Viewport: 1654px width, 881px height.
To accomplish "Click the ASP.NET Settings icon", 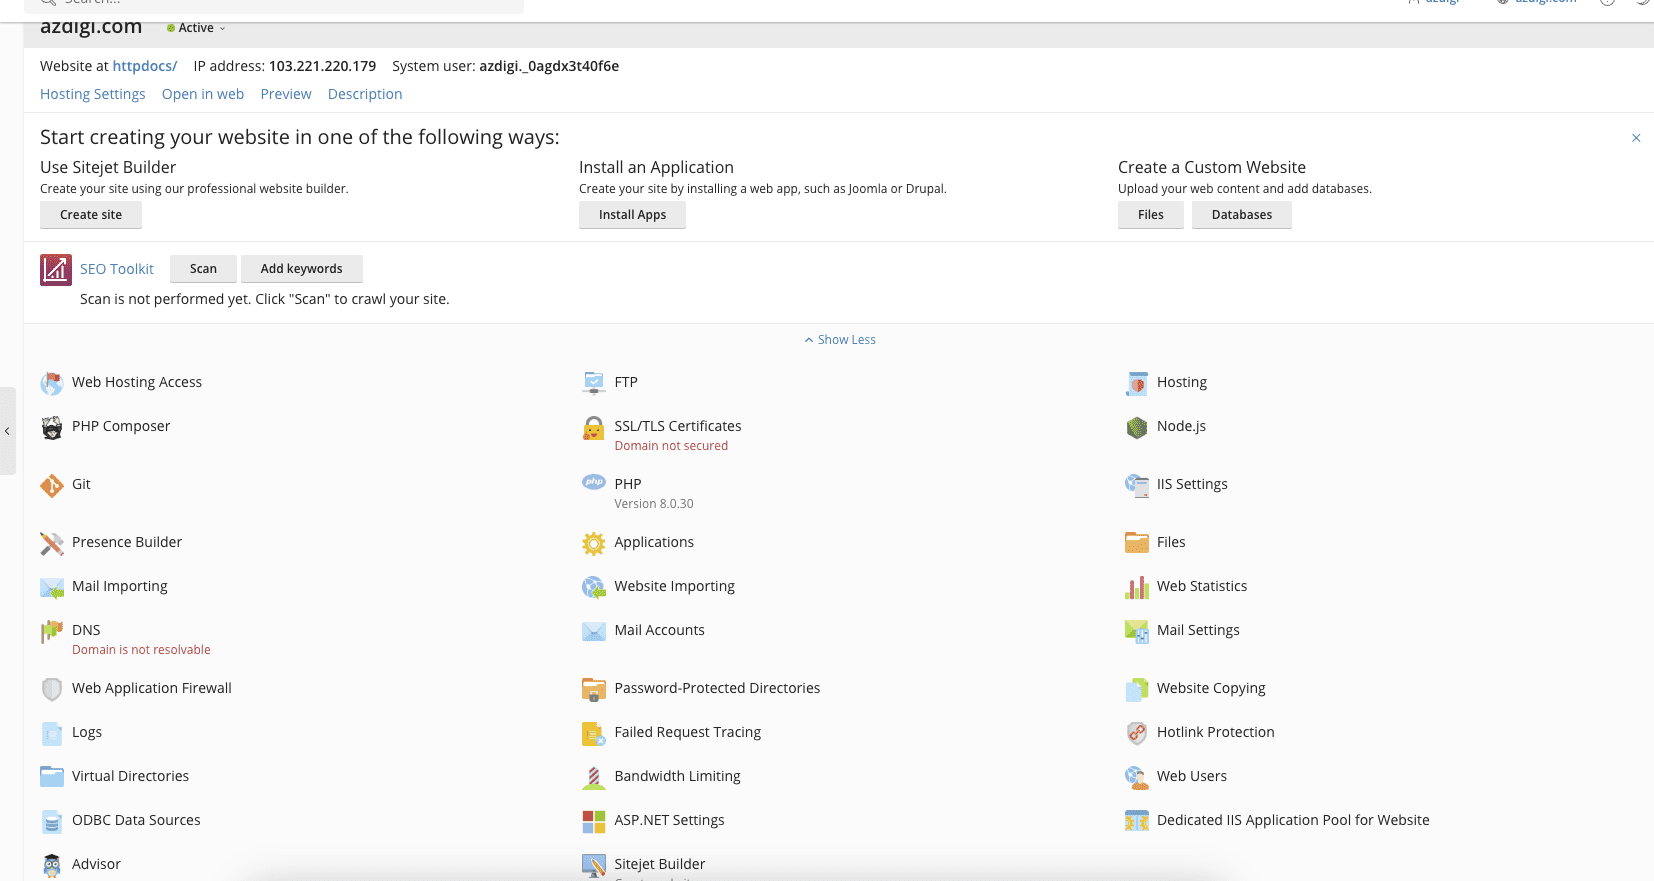I will coord(593,821).
